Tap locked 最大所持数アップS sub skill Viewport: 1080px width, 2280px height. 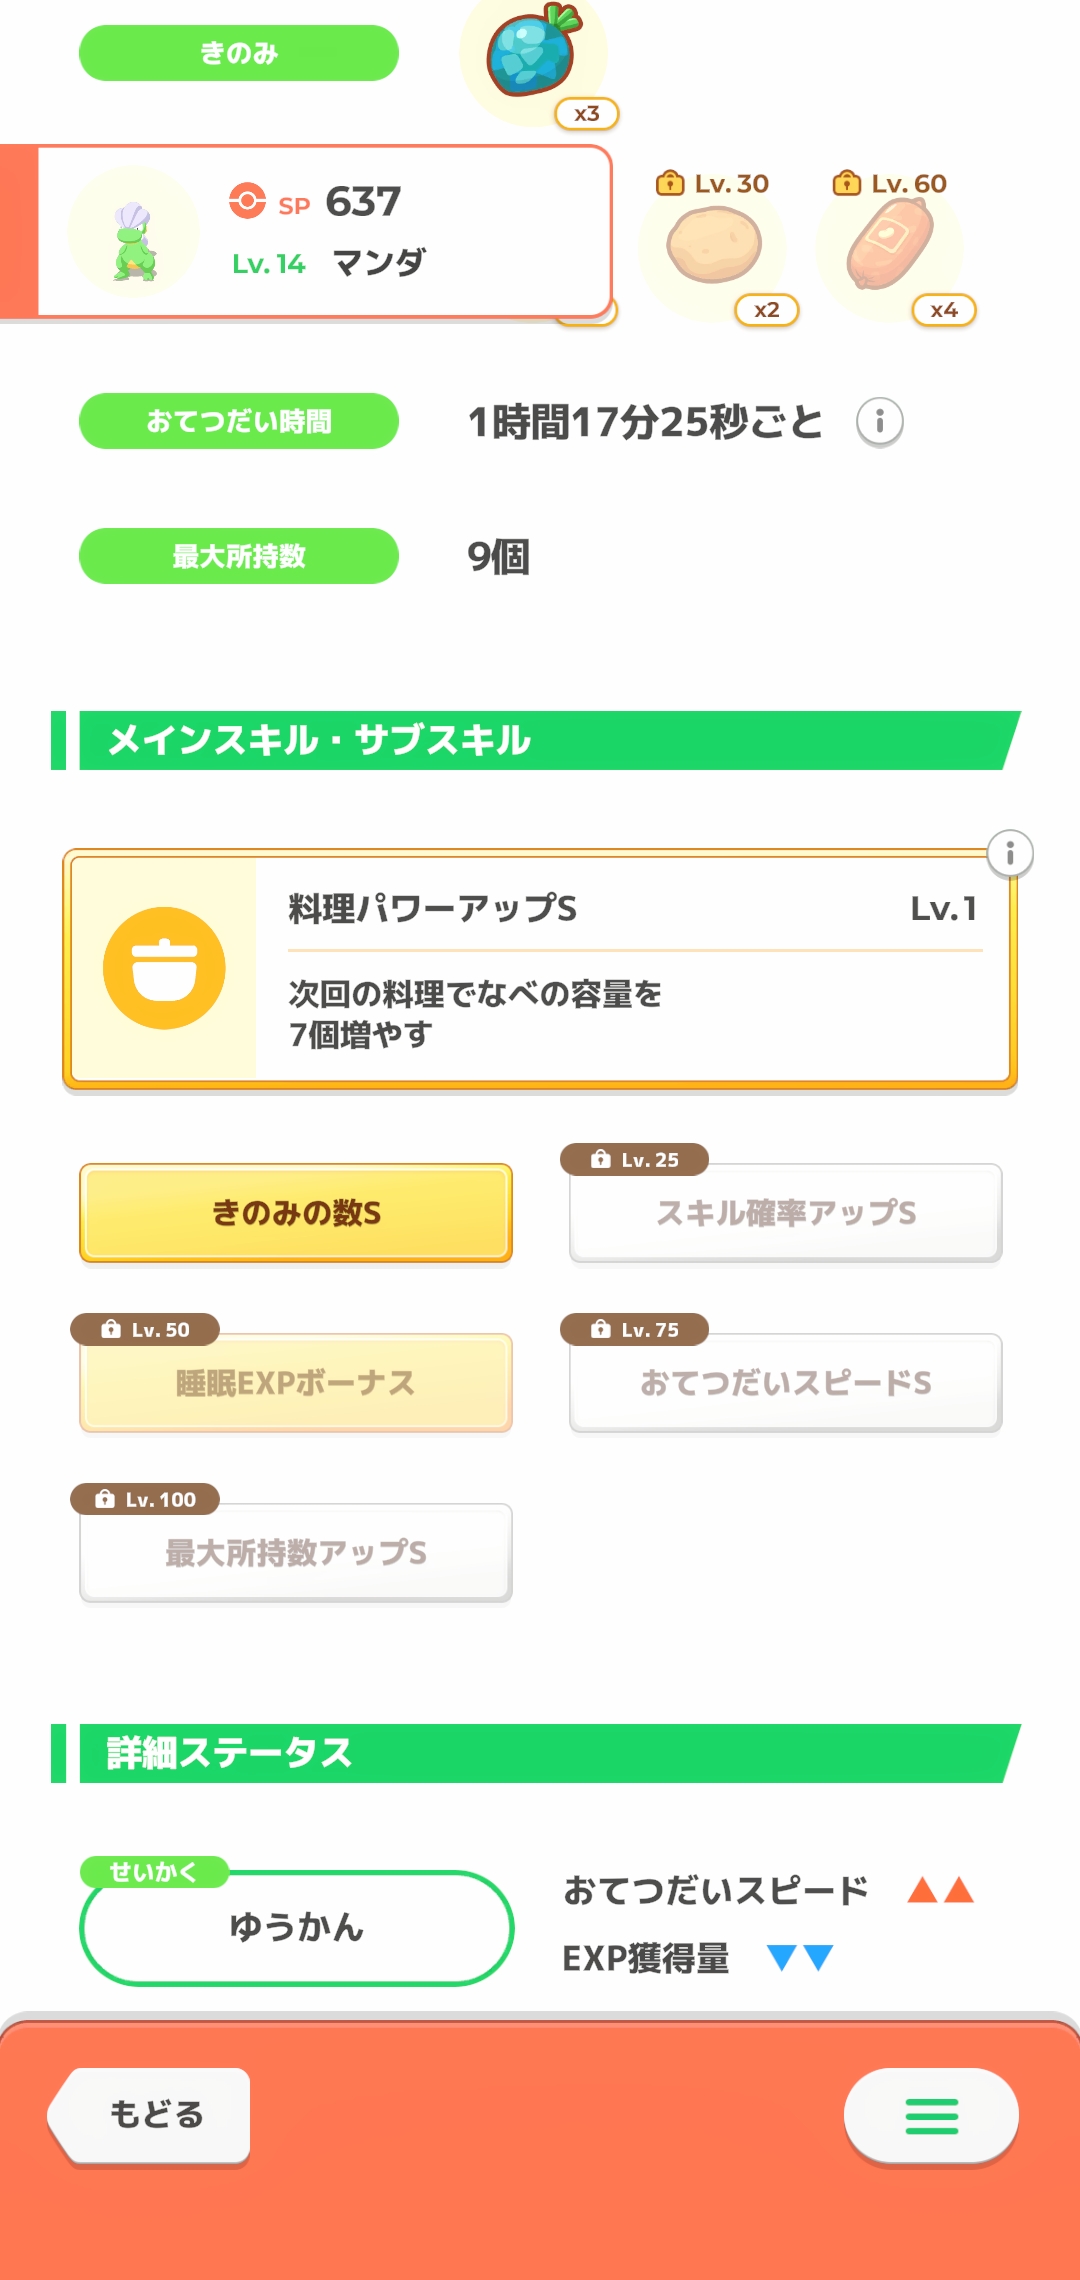pyautogui.click(x=296, y=1553)
